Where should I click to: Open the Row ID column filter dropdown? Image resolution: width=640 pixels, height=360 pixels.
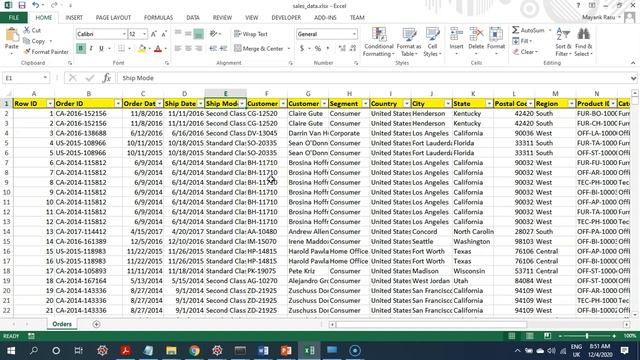point(50,104)
